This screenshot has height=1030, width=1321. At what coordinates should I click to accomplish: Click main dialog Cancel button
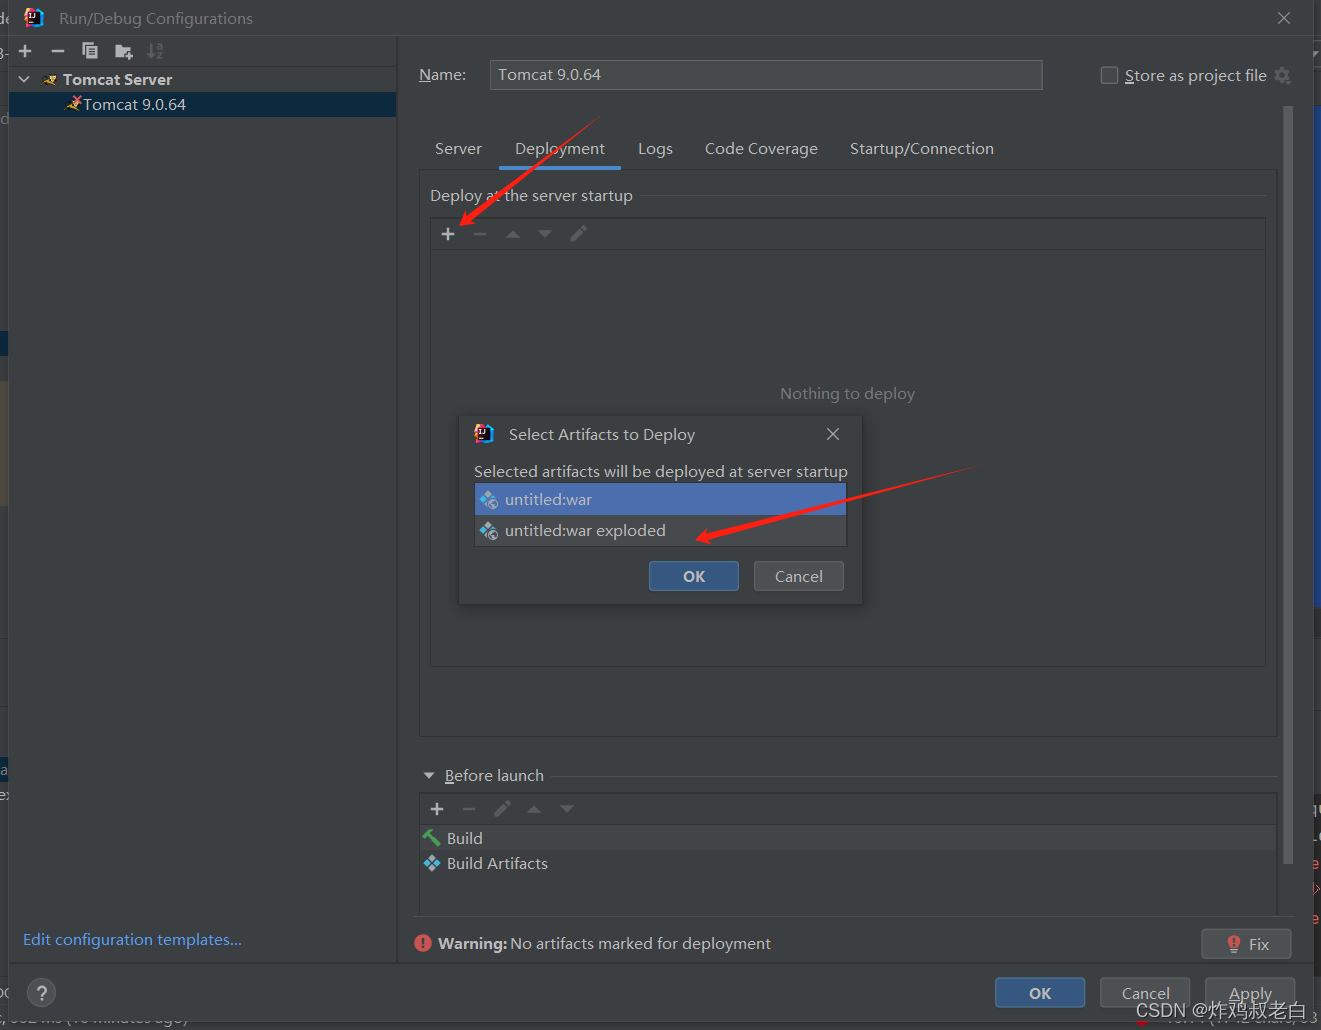coord(1145,993)
